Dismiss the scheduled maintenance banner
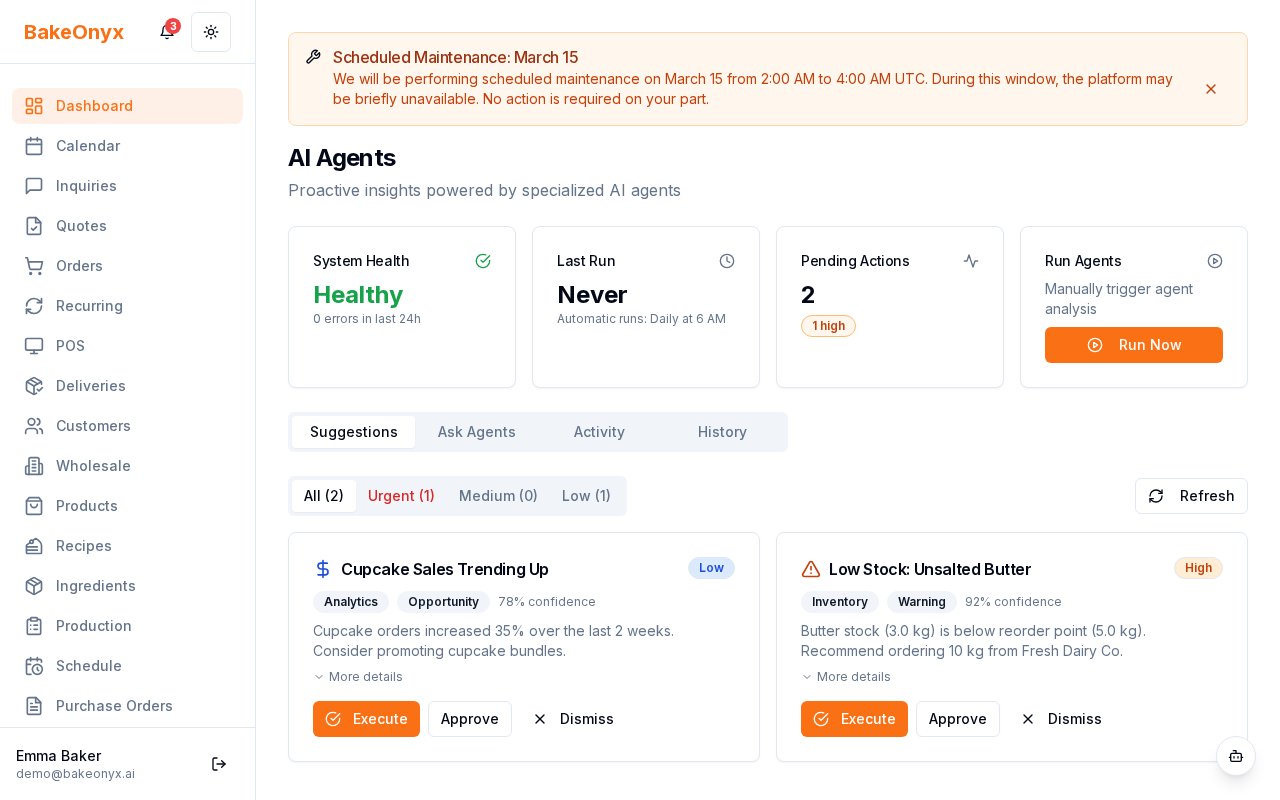This screenshot has height=800, width=1280. 1211,89
